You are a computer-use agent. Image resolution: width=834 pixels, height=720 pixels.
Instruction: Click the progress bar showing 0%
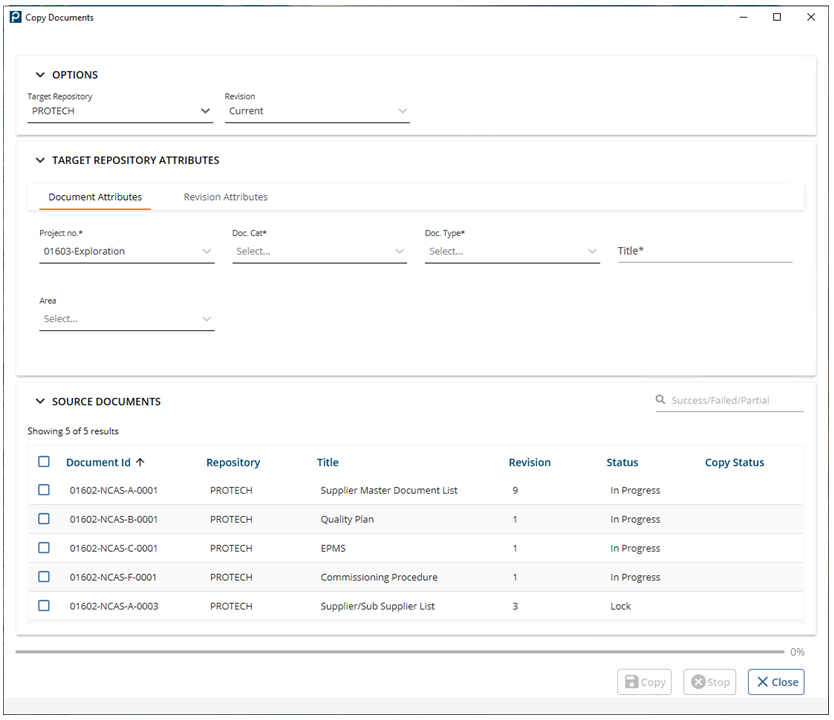pos(400,651)
